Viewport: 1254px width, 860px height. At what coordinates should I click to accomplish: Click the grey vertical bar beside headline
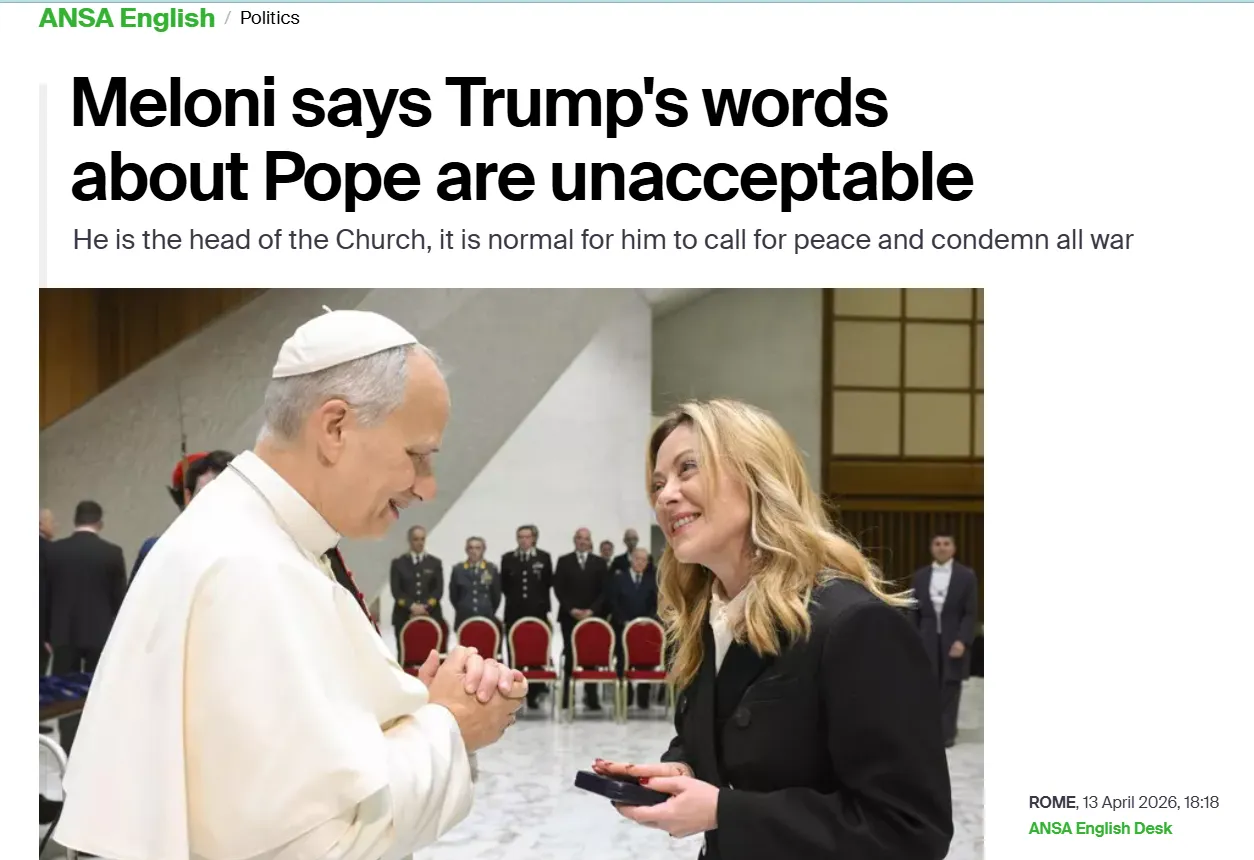point(43,185)
